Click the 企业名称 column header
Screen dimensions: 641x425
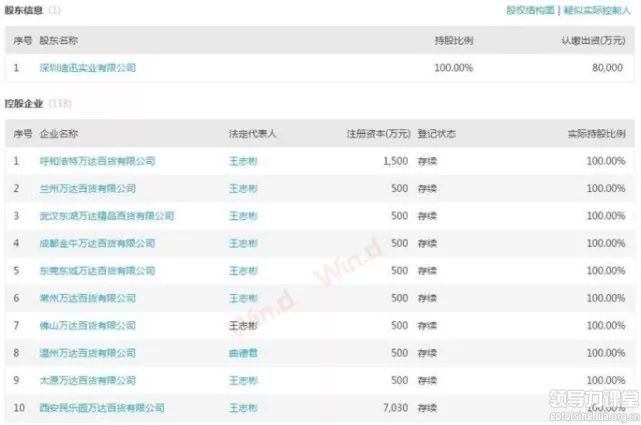pyautogui.click(x=58, y=134)
